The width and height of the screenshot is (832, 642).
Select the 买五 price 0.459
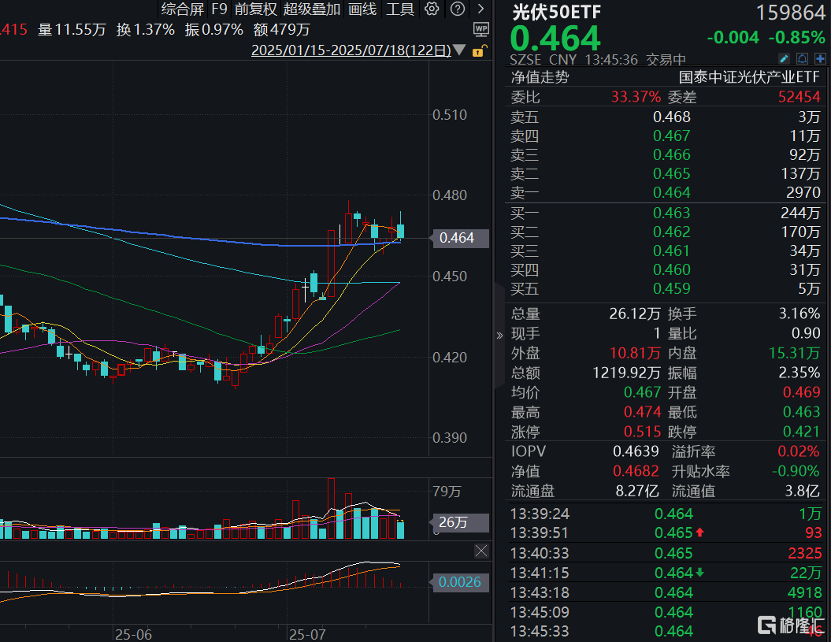(x=672, y=289)
